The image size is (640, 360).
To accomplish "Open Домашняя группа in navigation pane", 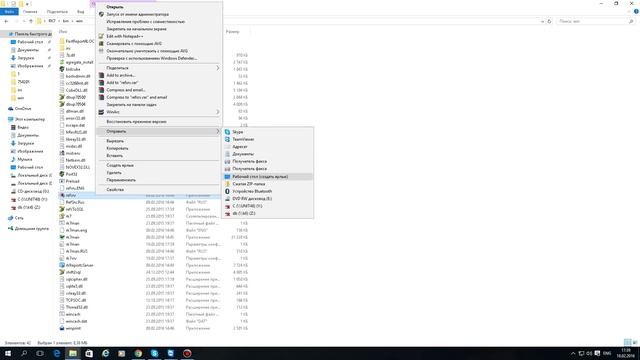I will click(x=31, y=229).
